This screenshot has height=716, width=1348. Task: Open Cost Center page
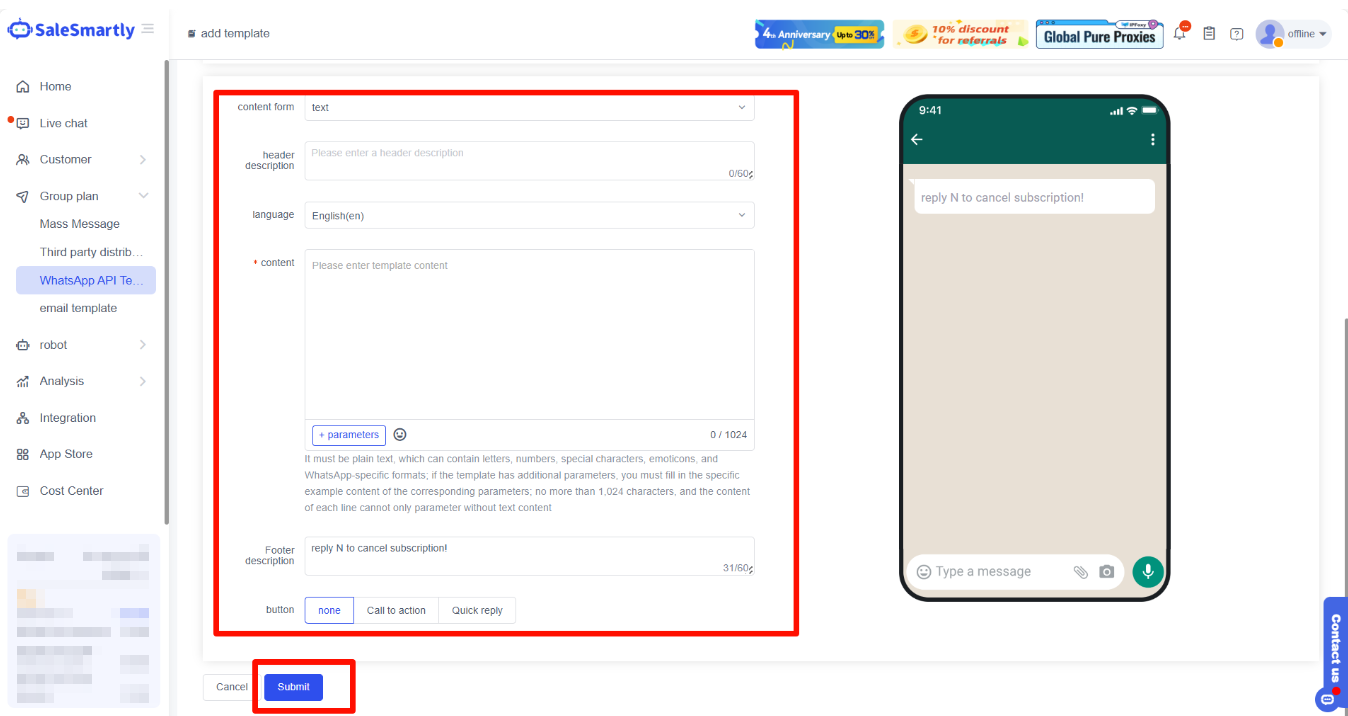click(x=71, y=491)
